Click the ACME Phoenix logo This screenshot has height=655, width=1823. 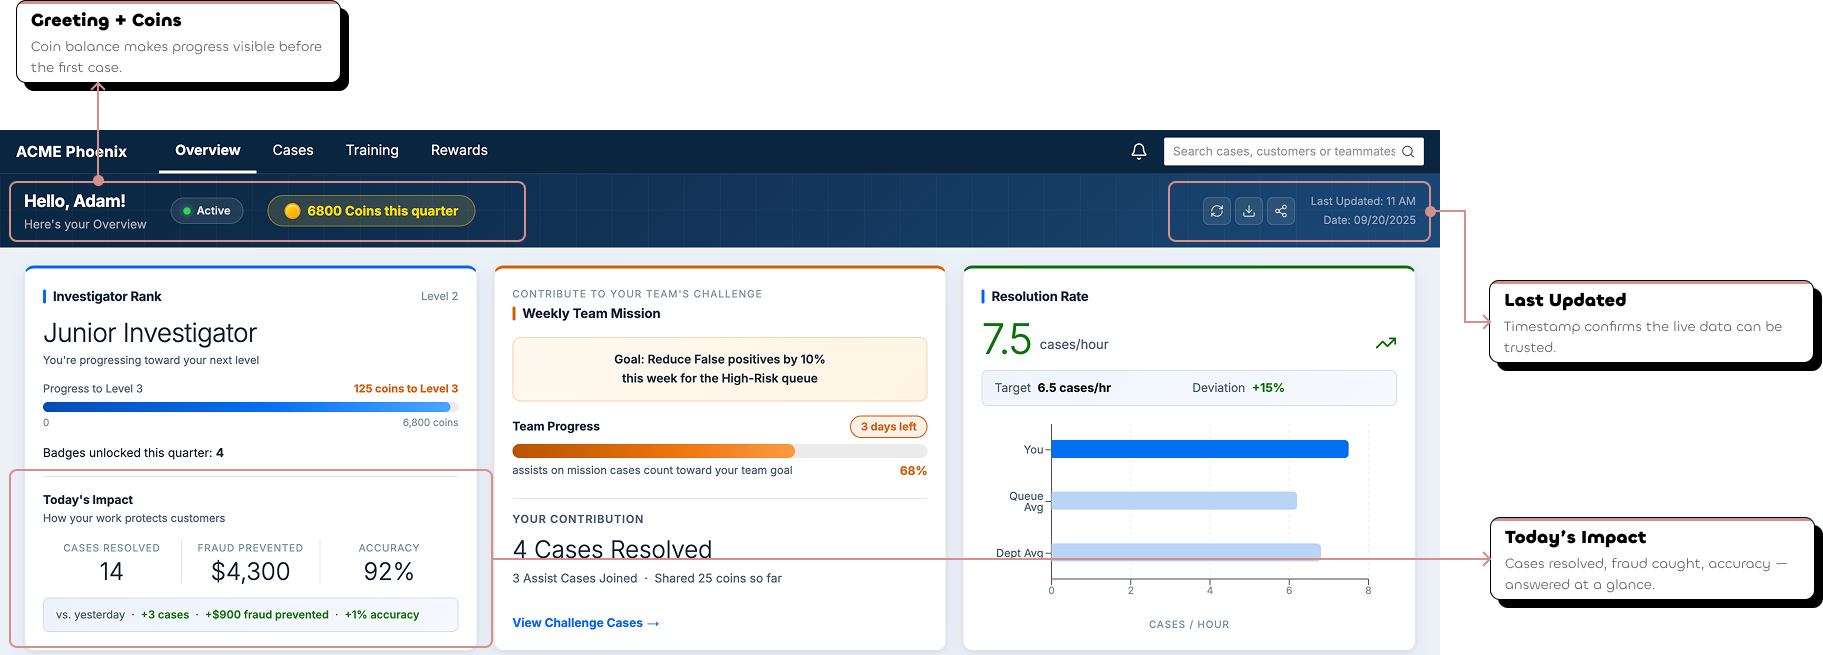click(x=71, y=152)
